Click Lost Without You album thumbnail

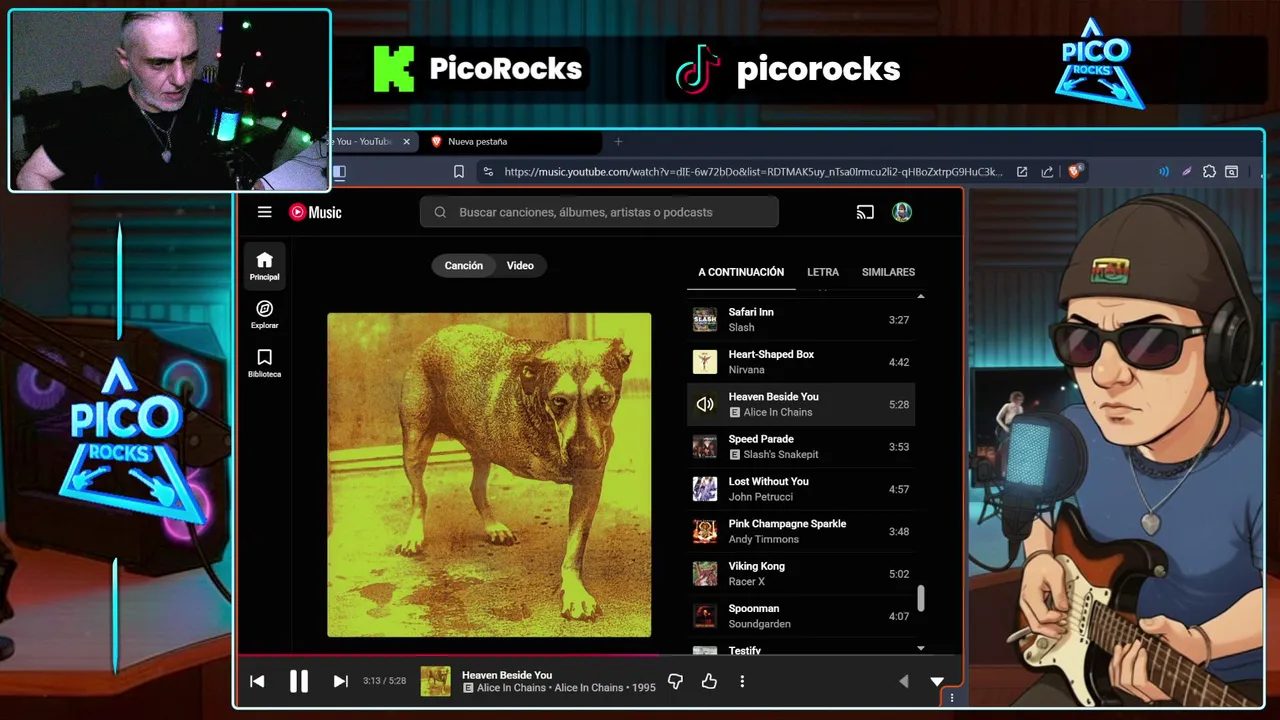tap(705, 489)
